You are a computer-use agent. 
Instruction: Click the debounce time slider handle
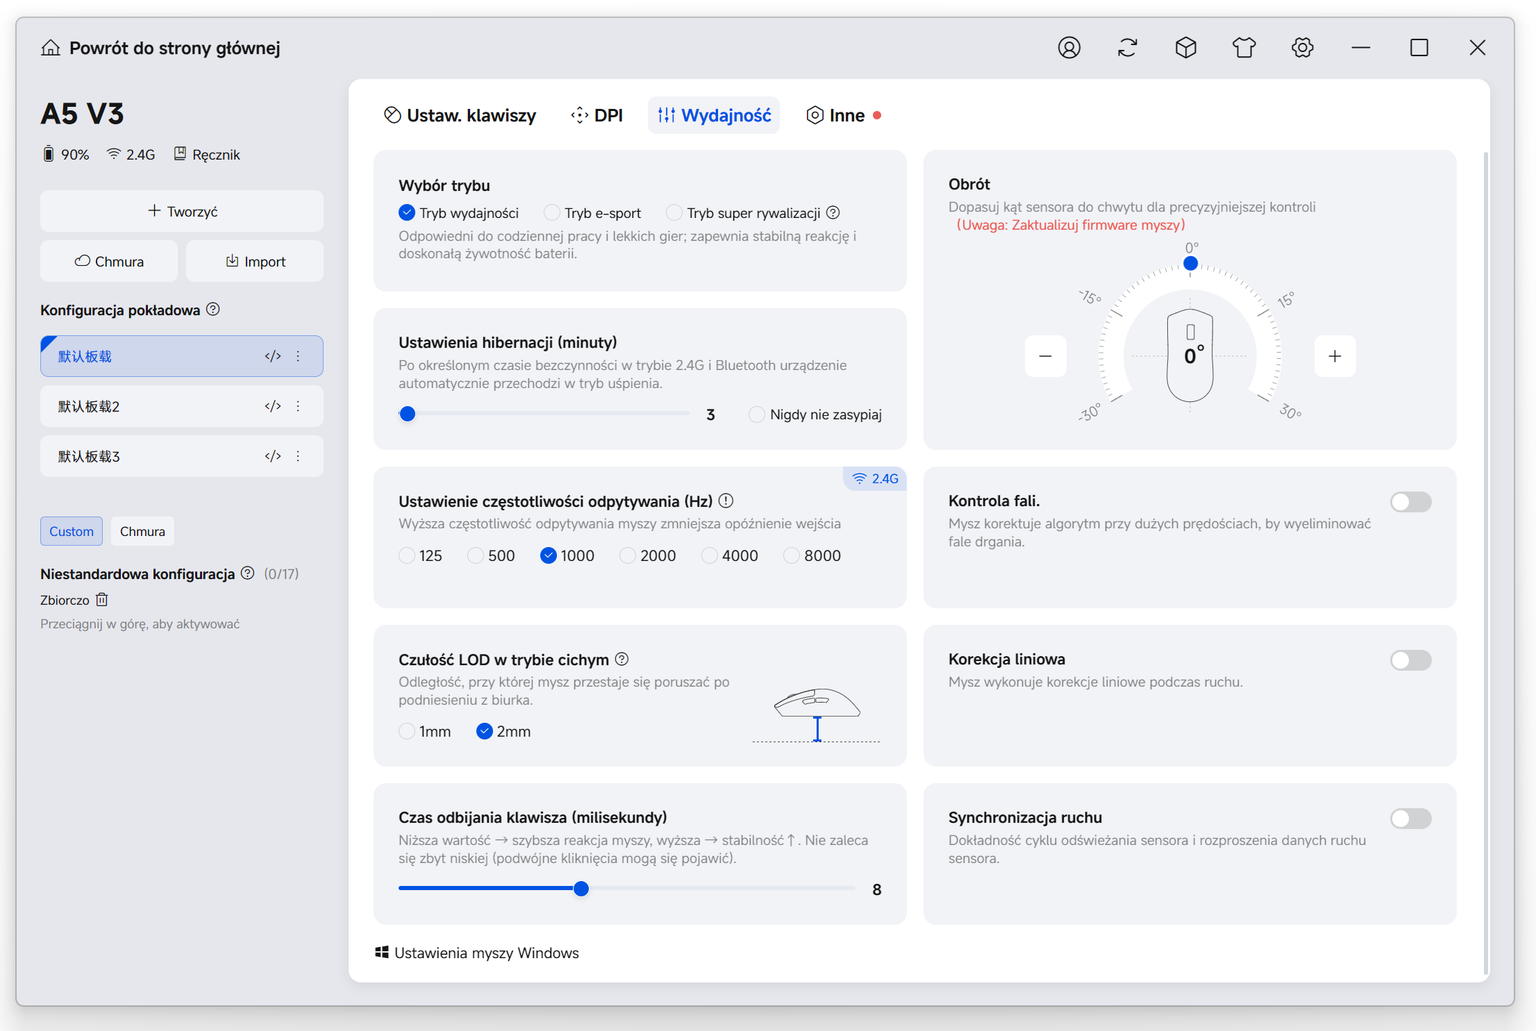(581, 888)
